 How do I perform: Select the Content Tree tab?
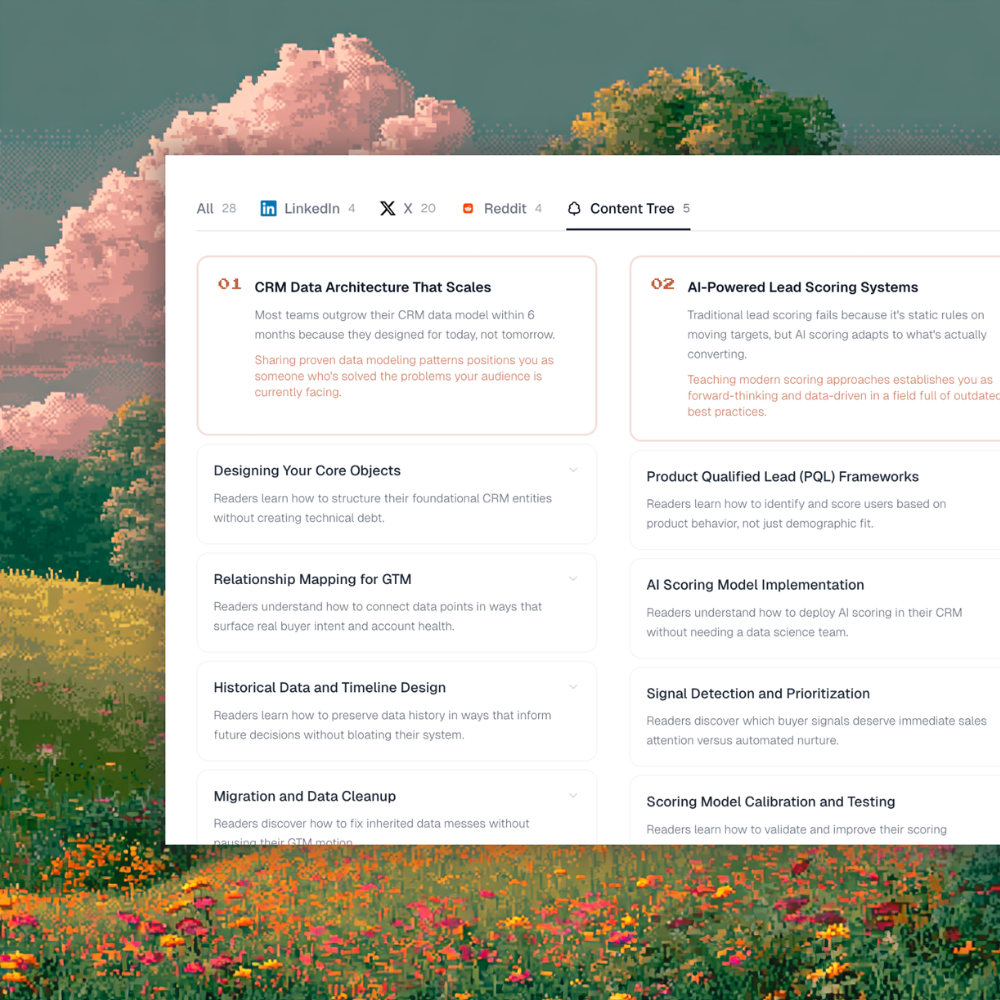point(628,209)
